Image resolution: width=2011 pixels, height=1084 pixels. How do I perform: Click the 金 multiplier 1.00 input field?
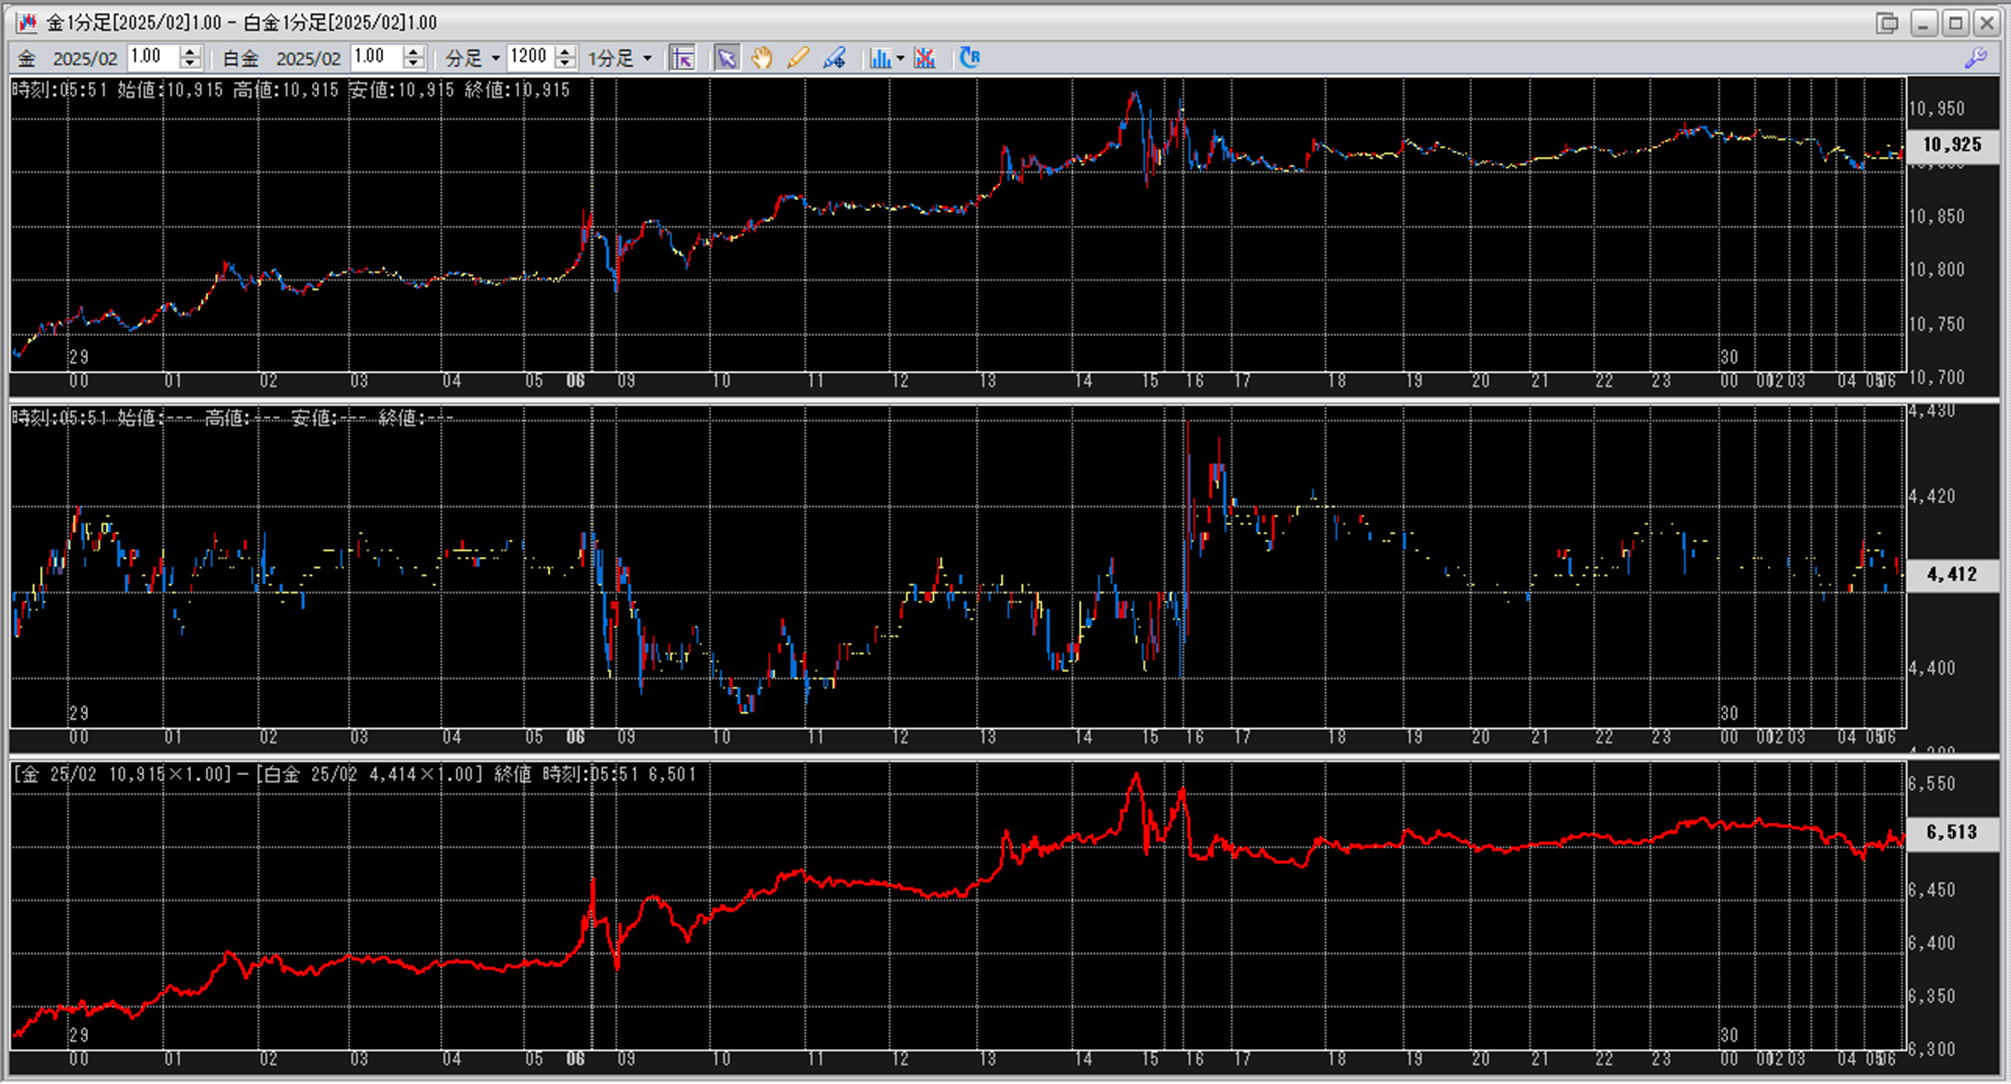click(152, 57)
